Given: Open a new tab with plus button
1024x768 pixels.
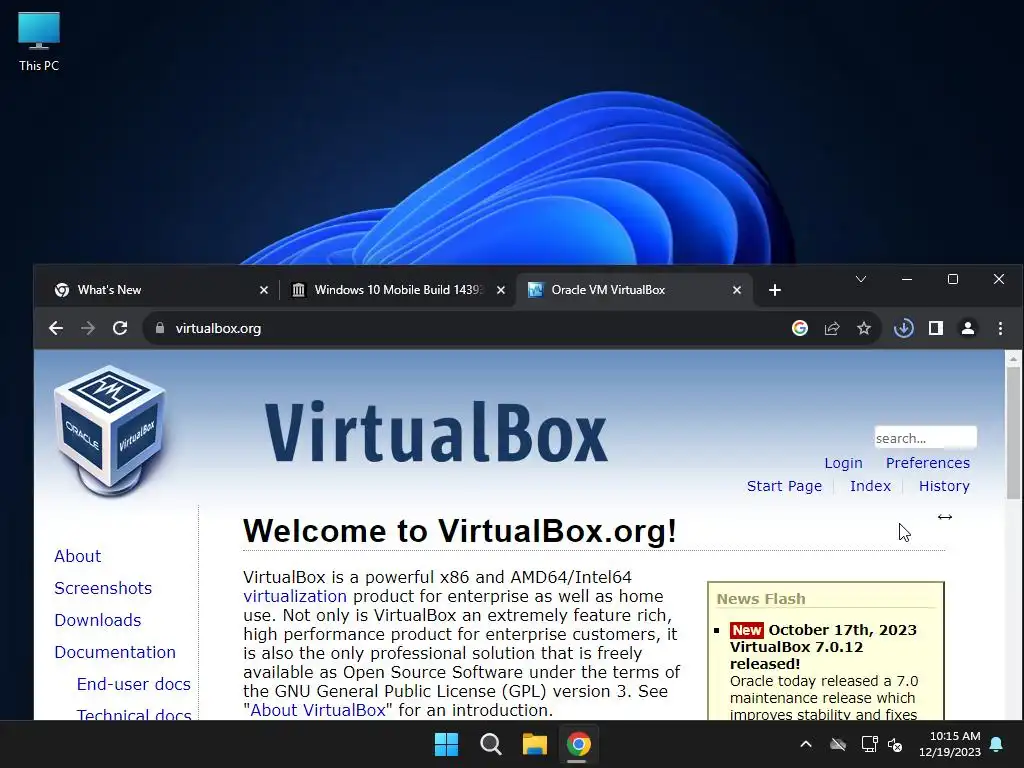Looking at the screenshot, I should (x=775, y=290).
